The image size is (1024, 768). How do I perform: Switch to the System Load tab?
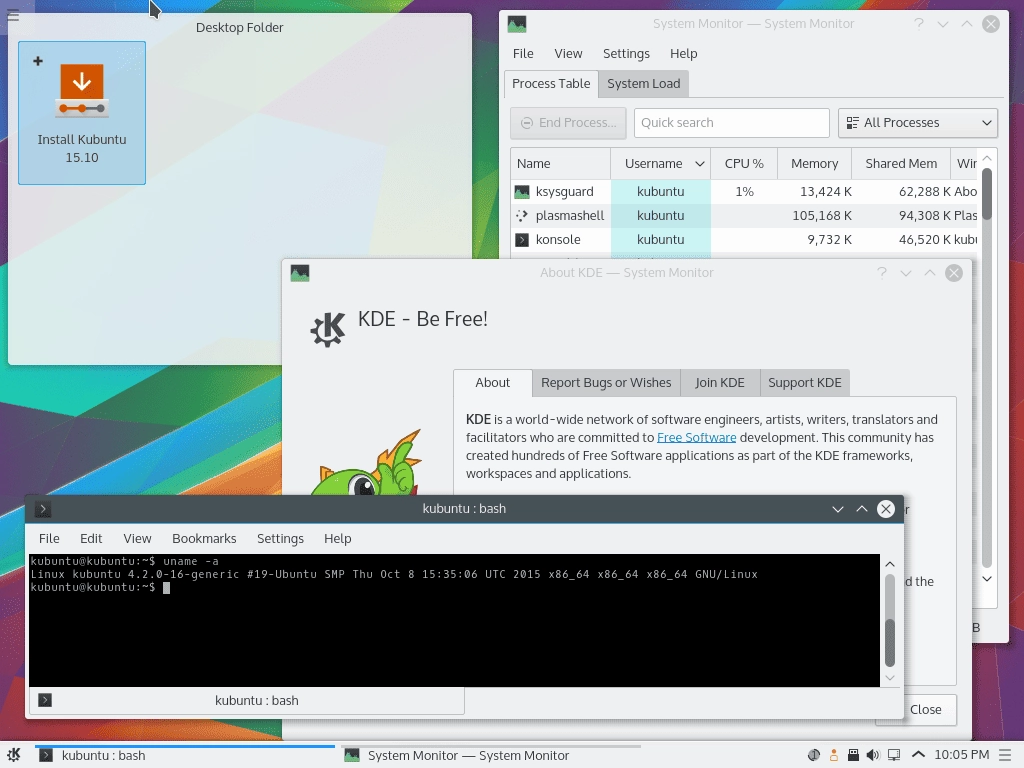(644, 84)
